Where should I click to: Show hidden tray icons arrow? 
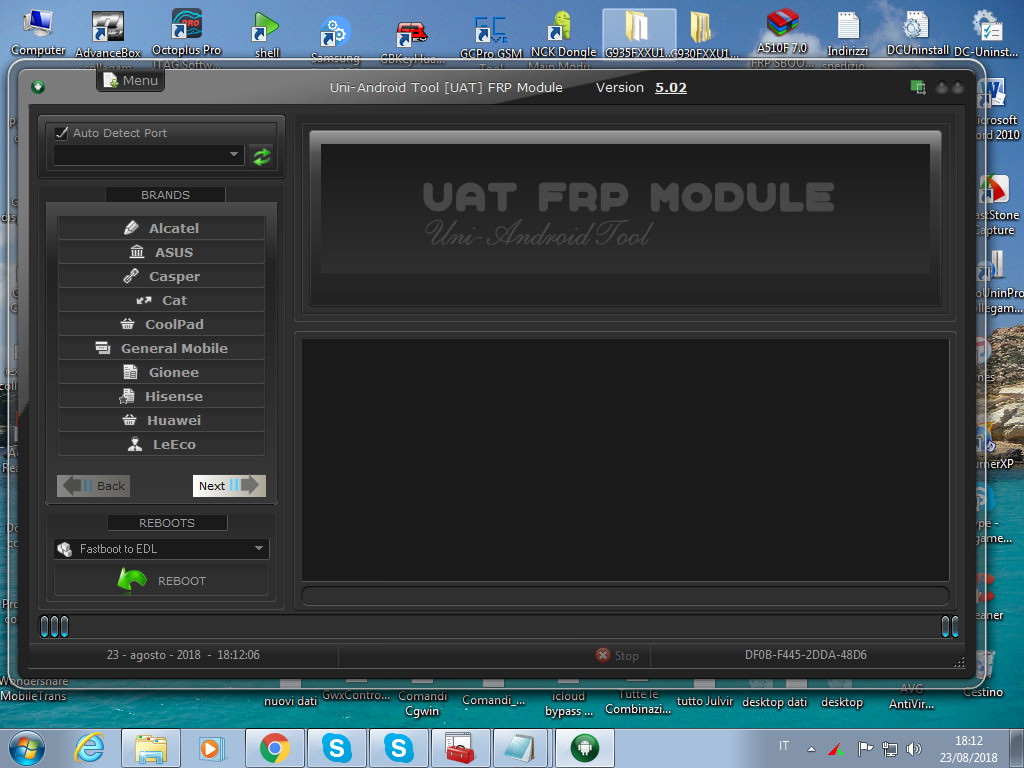[811, 750]
